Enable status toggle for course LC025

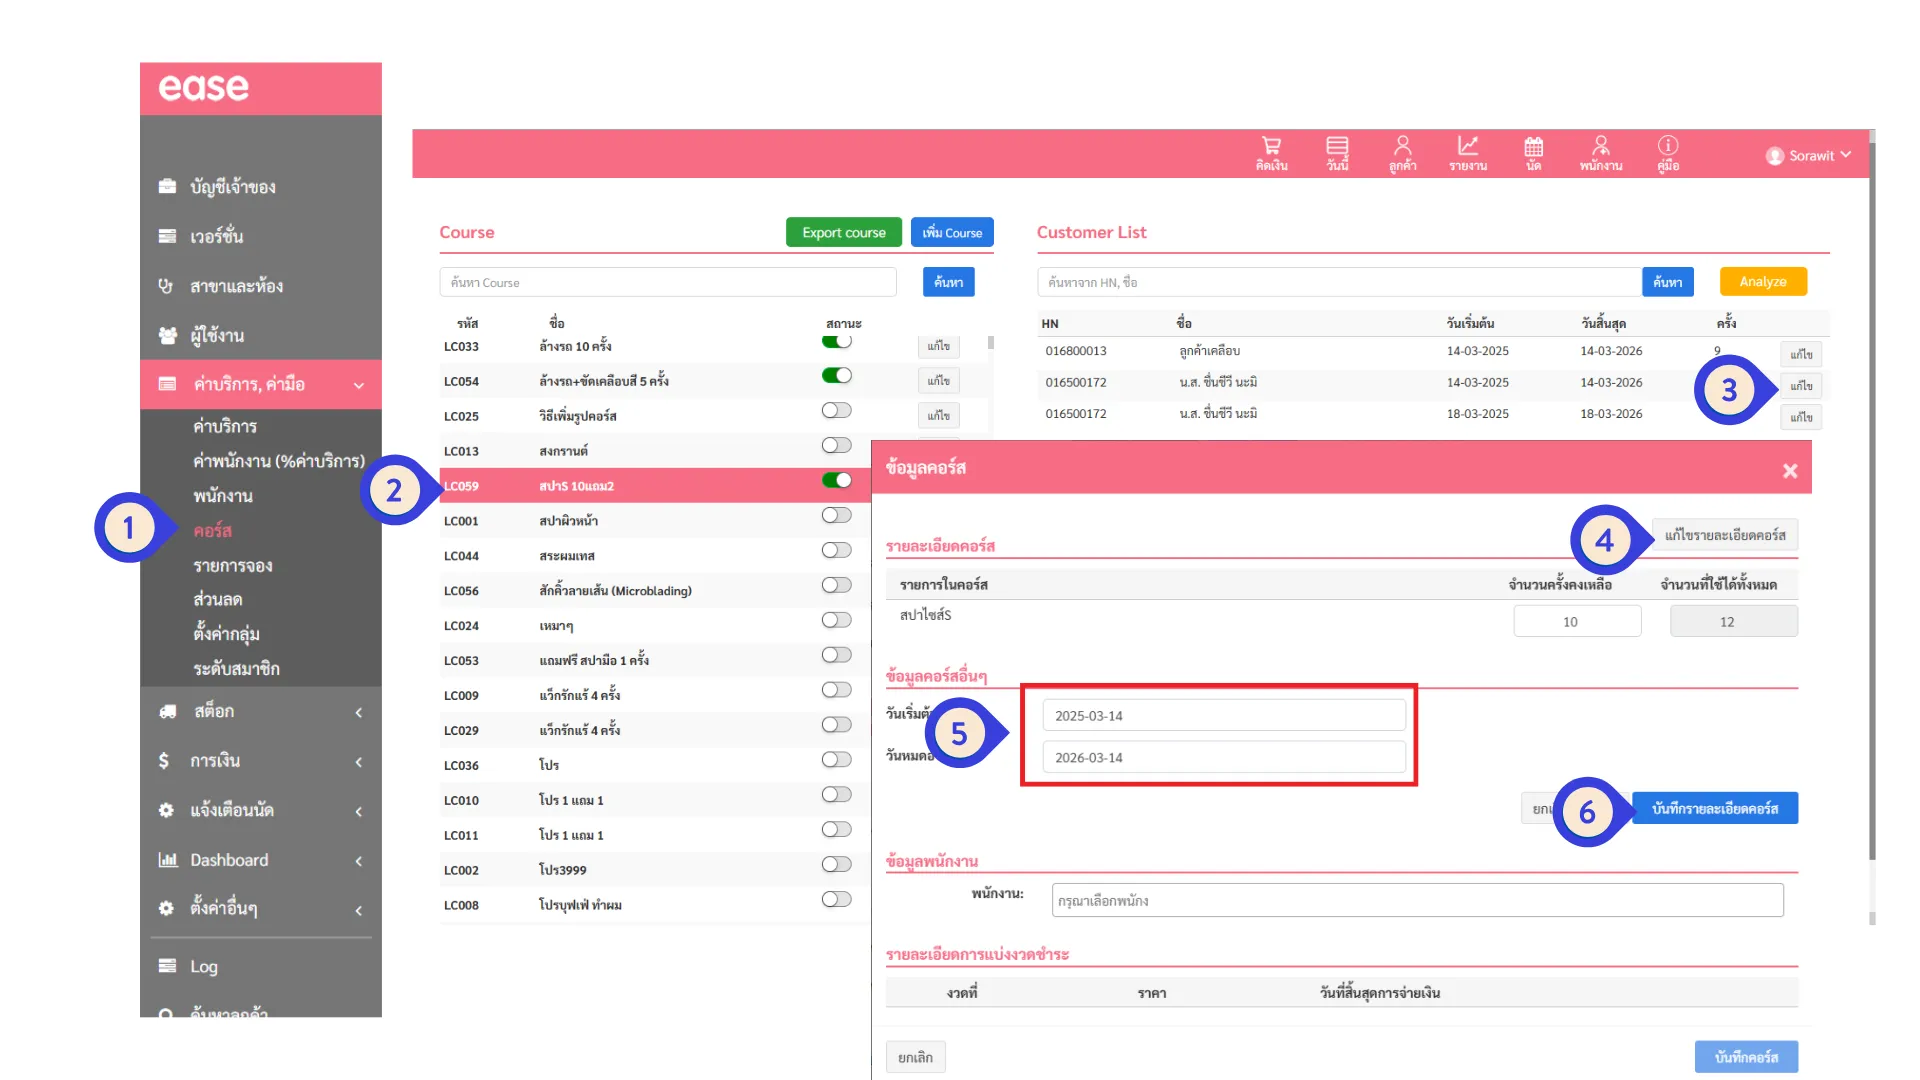pos(837,411)
